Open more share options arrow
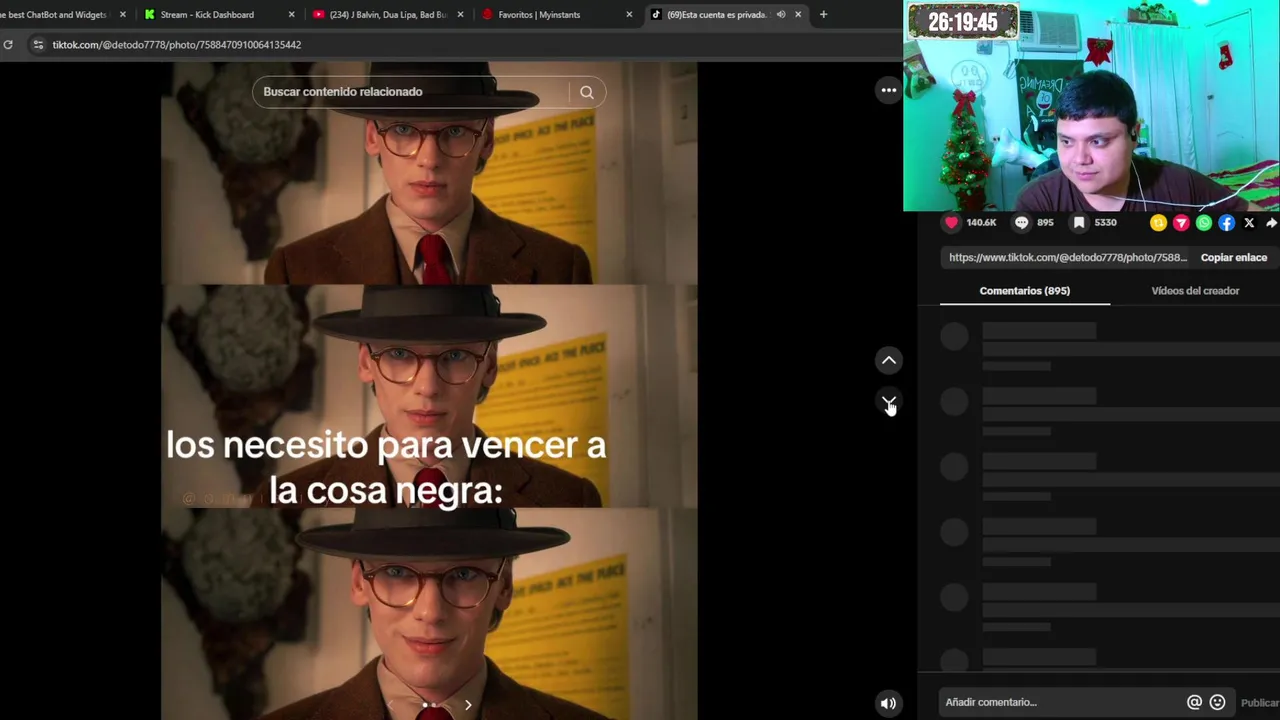 click(x=1271, y=223)
